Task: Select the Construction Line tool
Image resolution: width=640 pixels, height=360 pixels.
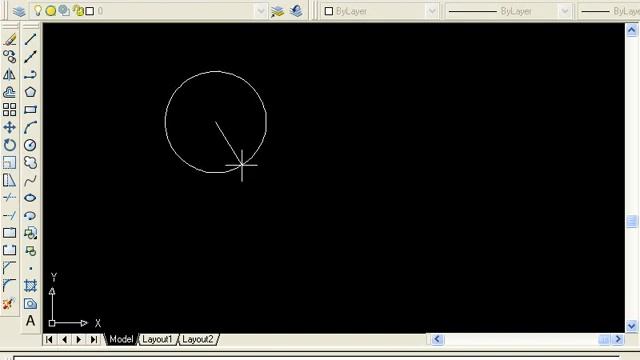Action: click(30, 57)
